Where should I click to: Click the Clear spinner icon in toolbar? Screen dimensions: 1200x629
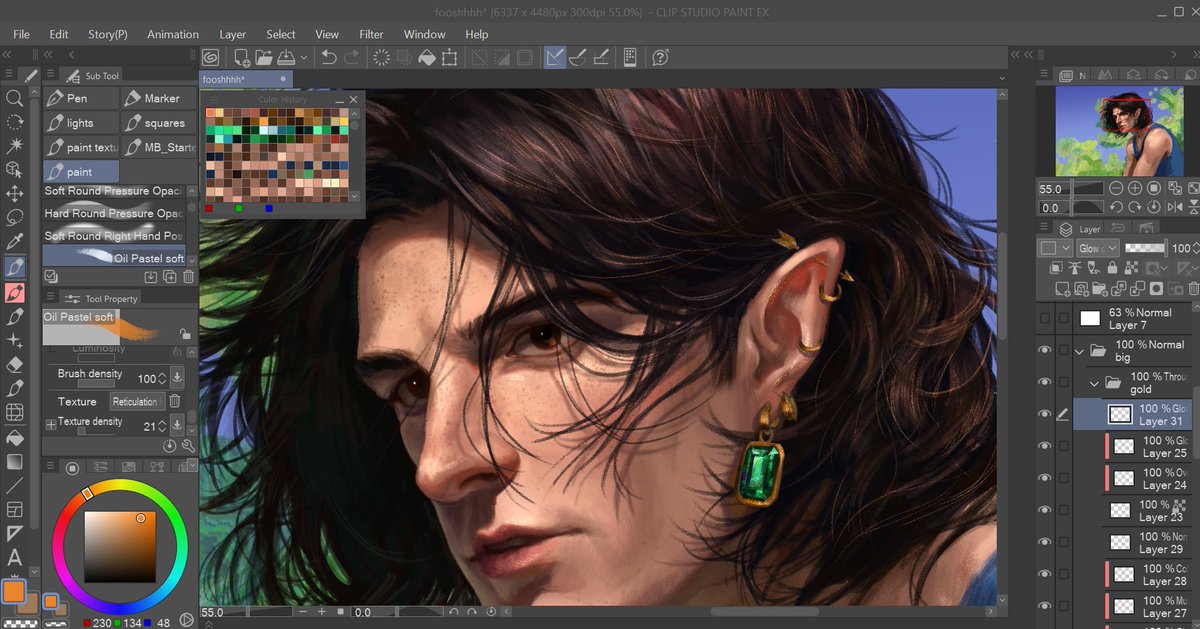382,58
